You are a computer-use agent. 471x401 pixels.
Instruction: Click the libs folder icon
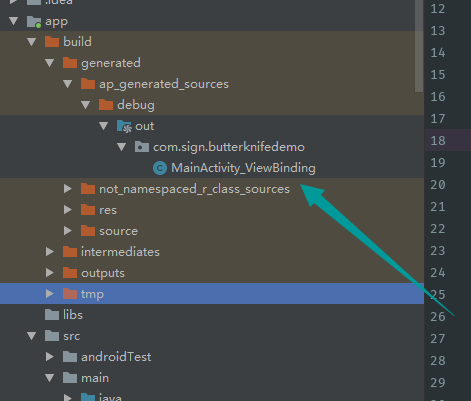pos(52,315)
